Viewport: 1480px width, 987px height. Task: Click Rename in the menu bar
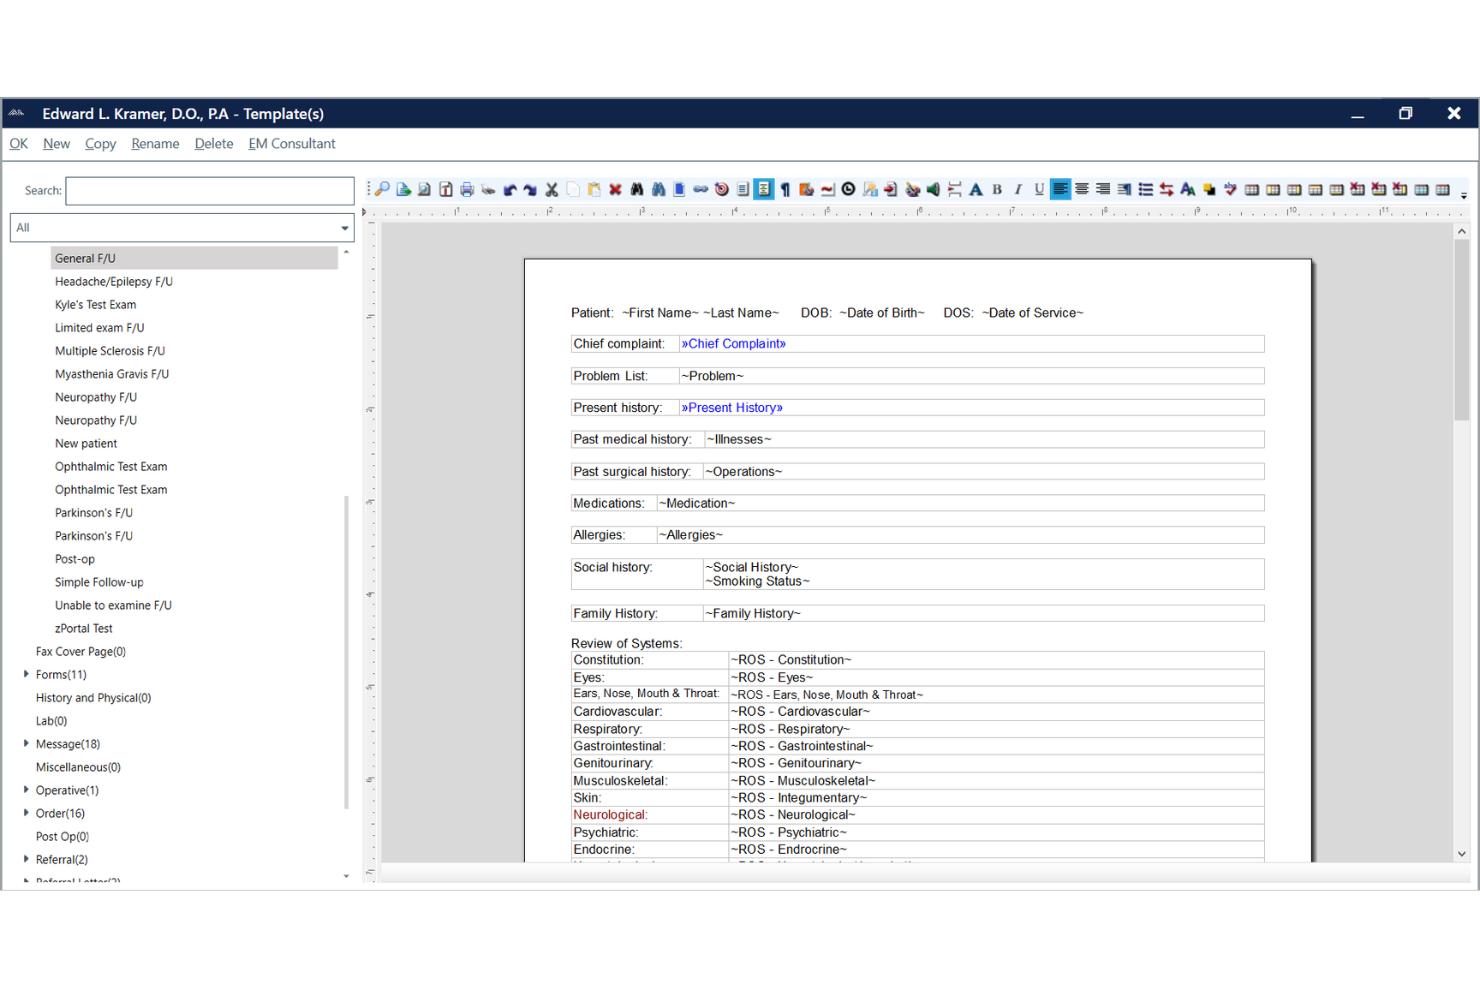coord(155,143)
